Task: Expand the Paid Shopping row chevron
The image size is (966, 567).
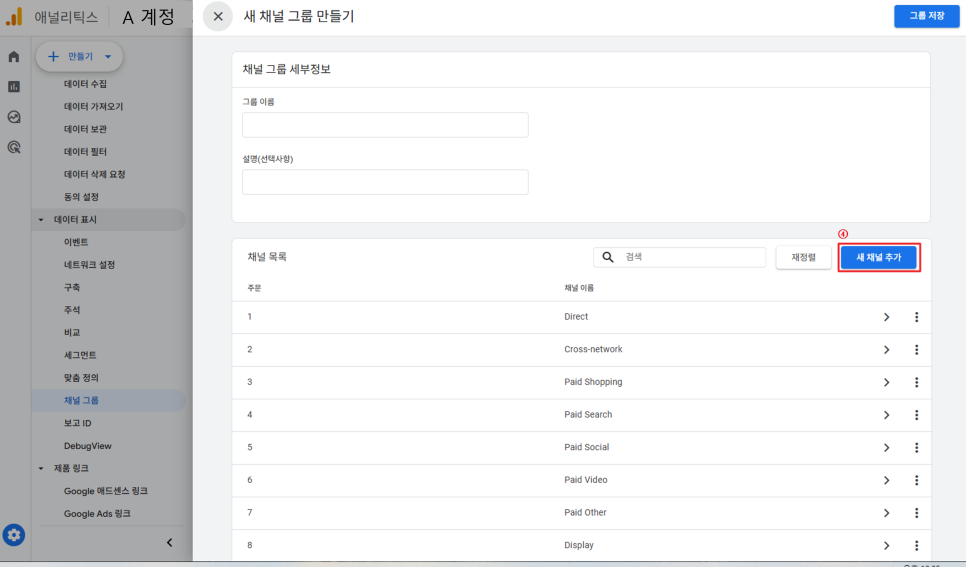Action: tap(887, 382)
